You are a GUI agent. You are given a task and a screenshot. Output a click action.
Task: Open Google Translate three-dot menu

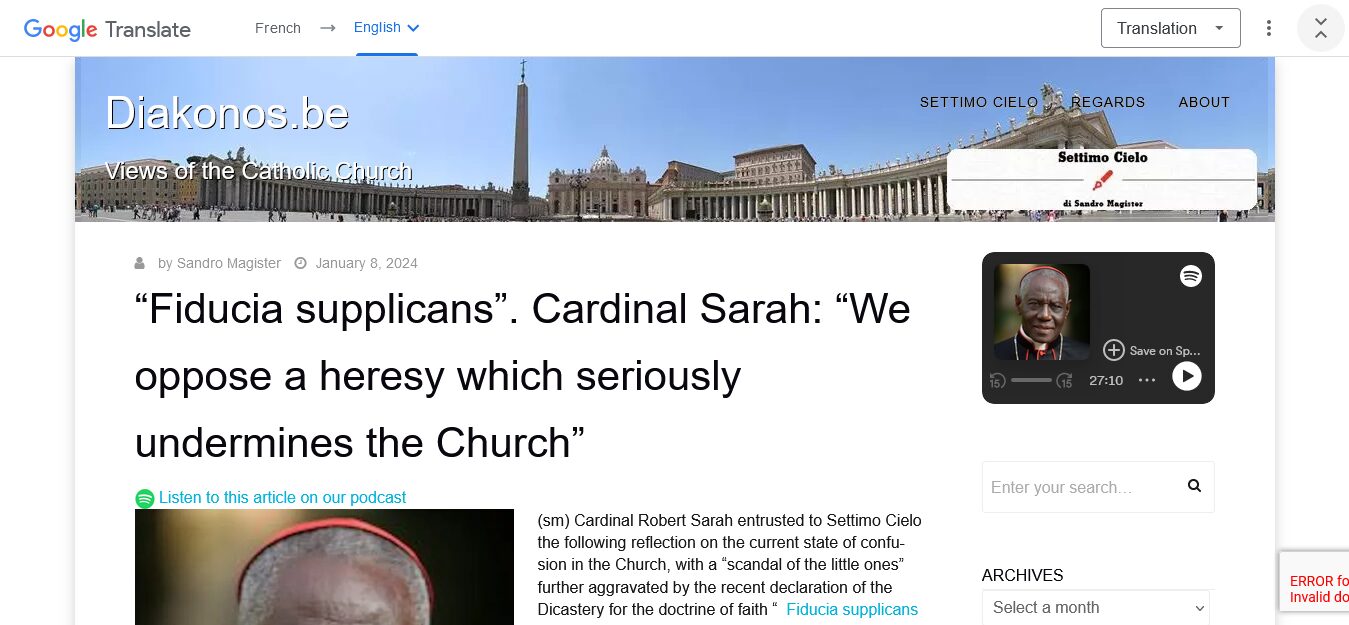pyautogui.click(x=1269, y=28)
